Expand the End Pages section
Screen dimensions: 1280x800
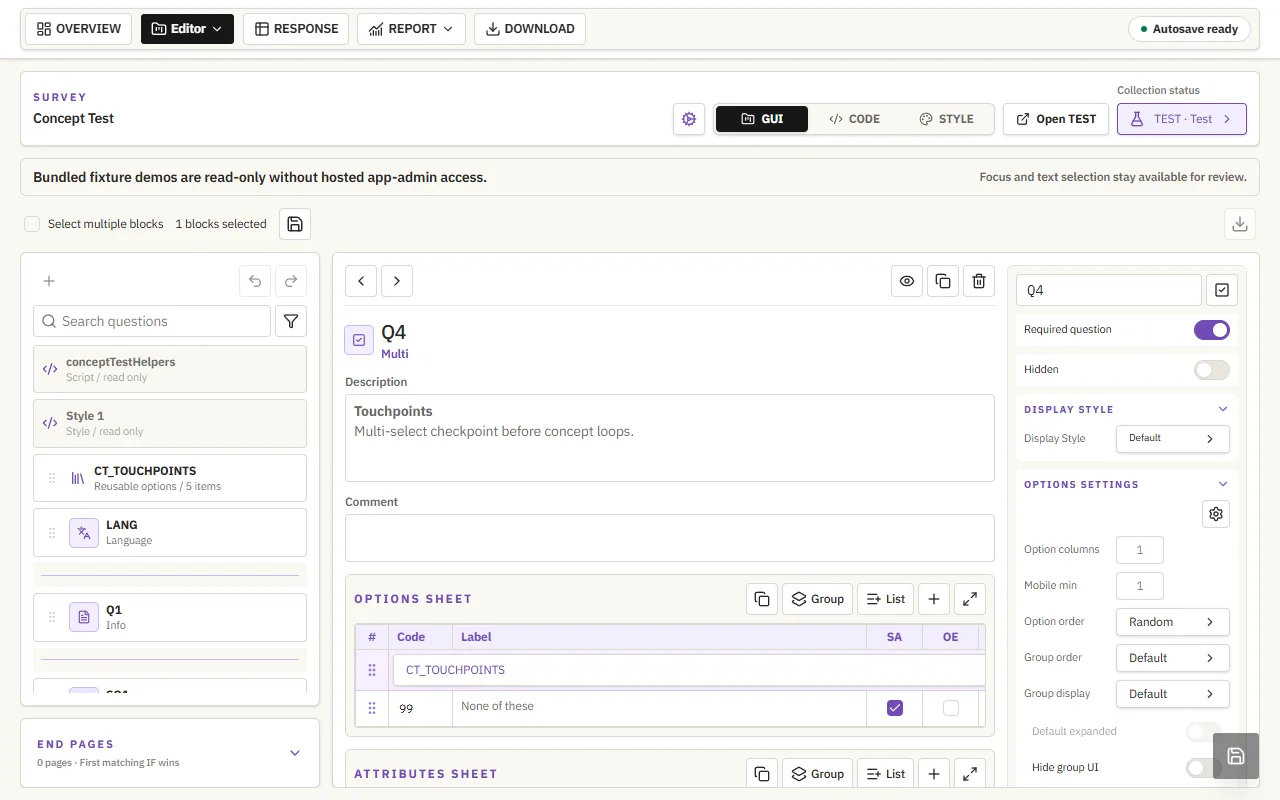[x=295, y=753]
